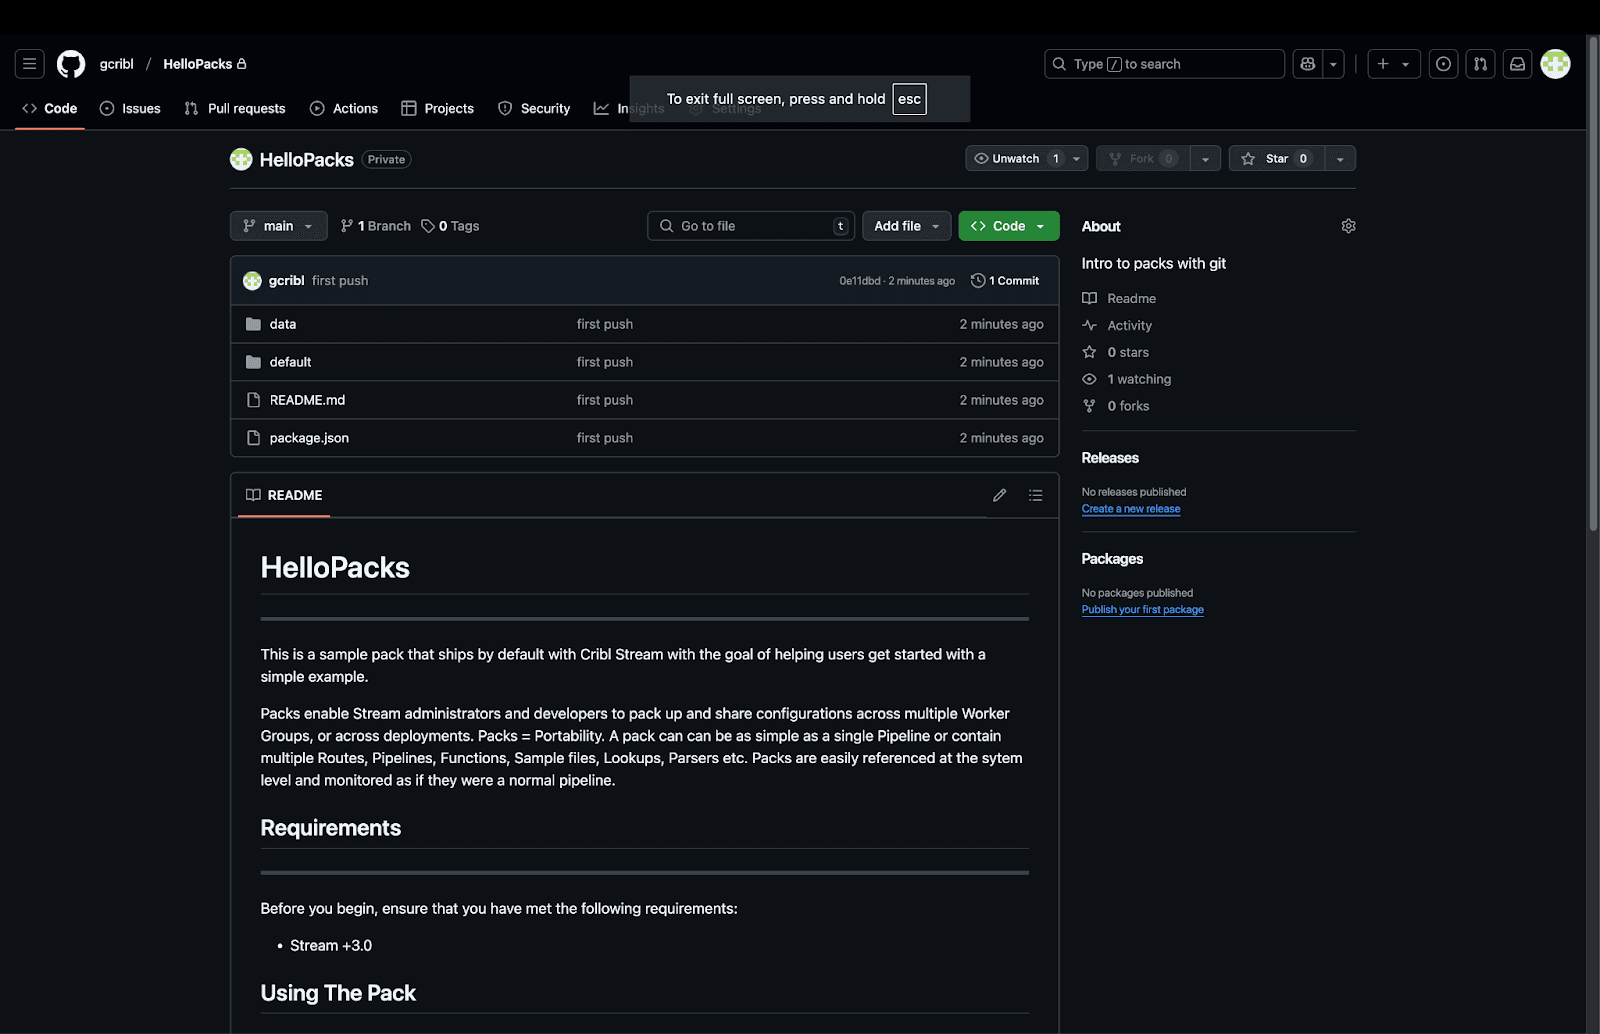Open the hamburger navigation menu
Screen dimensions: 1600x1034
pos(30,64)
